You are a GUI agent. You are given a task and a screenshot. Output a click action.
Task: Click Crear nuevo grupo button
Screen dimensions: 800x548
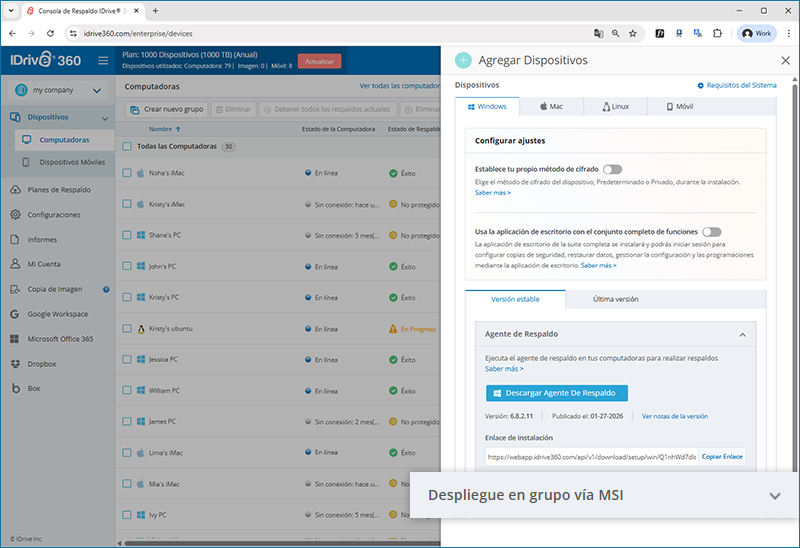[166, 109]
